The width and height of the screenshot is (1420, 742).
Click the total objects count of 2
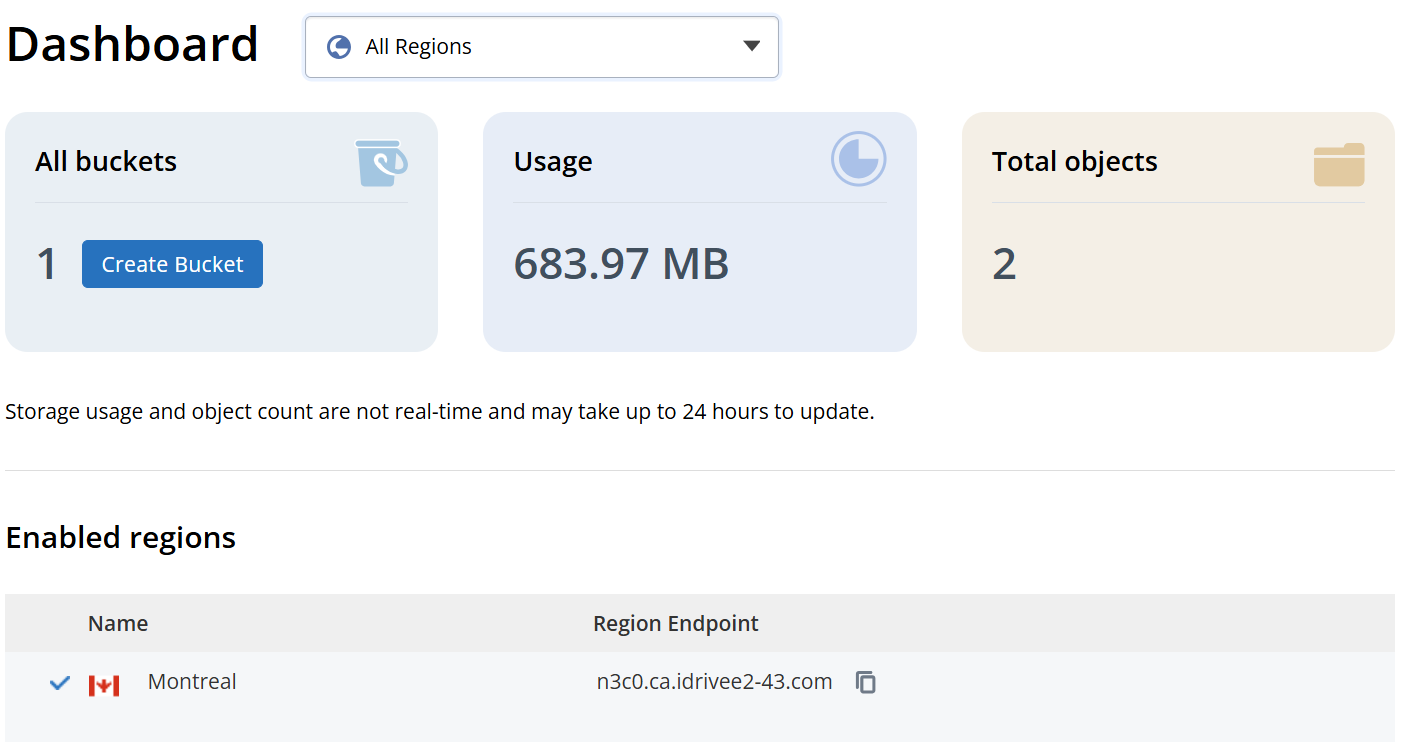pyautogui.click(x=1004, y=264)
